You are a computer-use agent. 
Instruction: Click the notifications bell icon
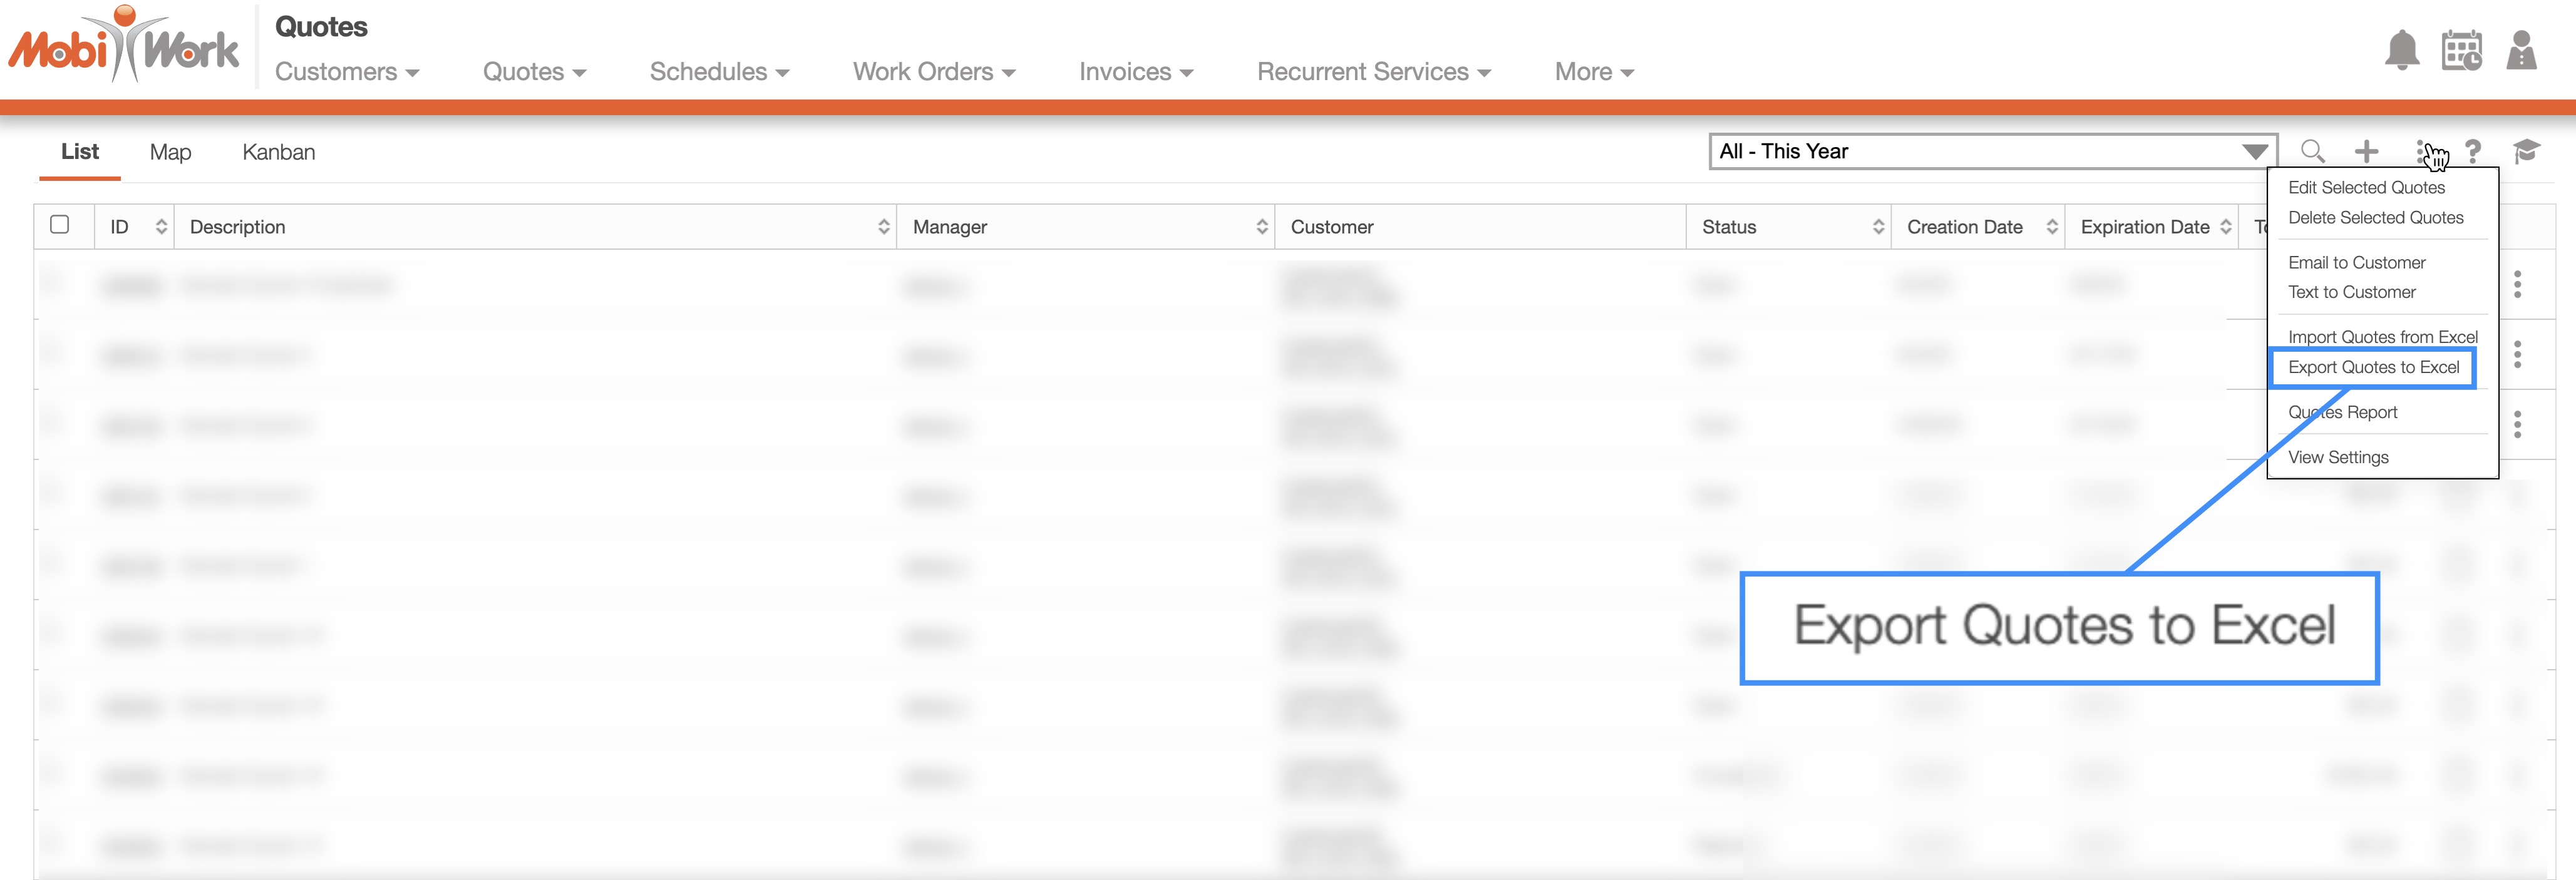[2401, 50]
